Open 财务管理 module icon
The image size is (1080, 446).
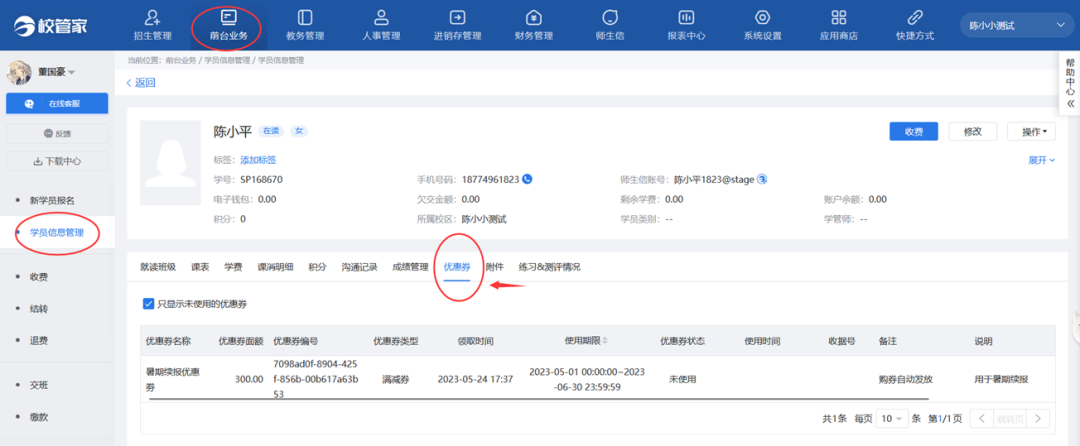point(533,18)
